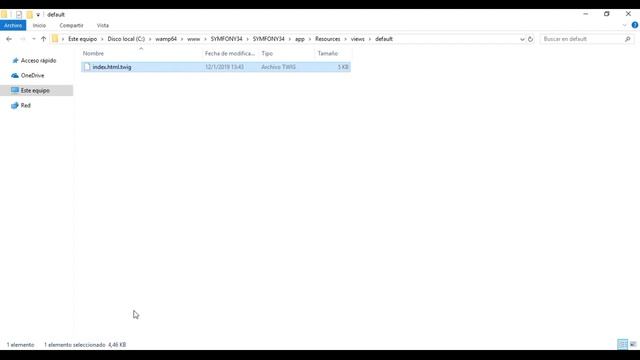Click the folder icon in address bar
Image resolution: width=640 pixels, height=360 pixels.
[55, 39]
